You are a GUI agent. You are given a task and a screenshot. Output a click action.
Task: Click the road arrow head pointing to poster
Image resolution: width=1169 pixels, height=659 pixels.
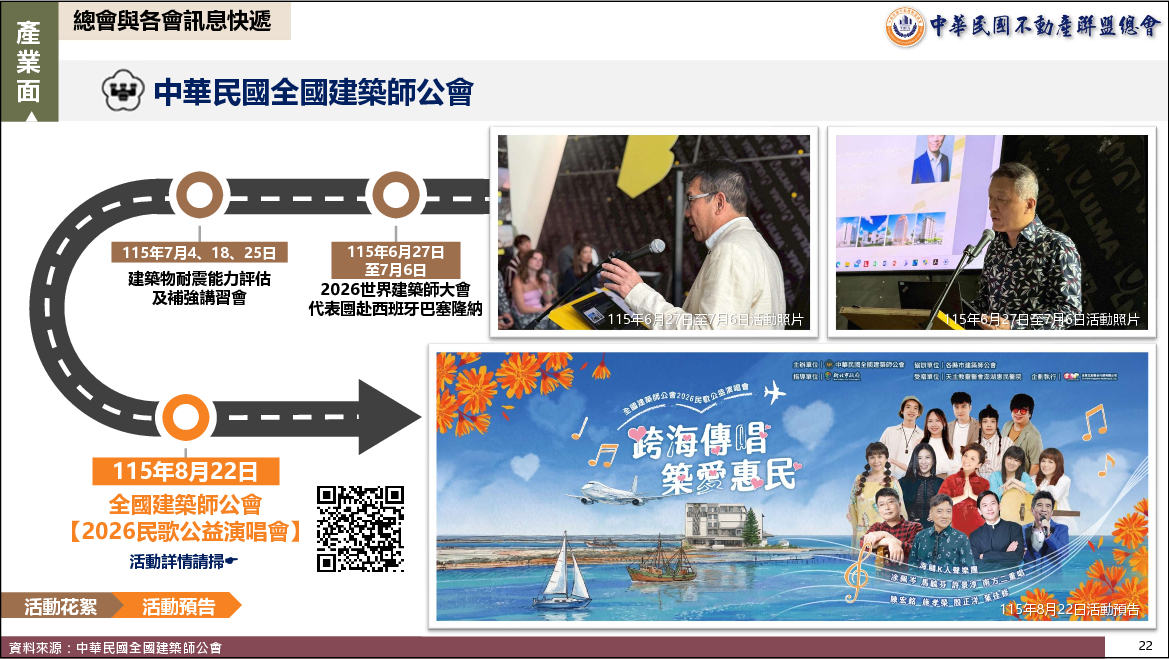389,417
